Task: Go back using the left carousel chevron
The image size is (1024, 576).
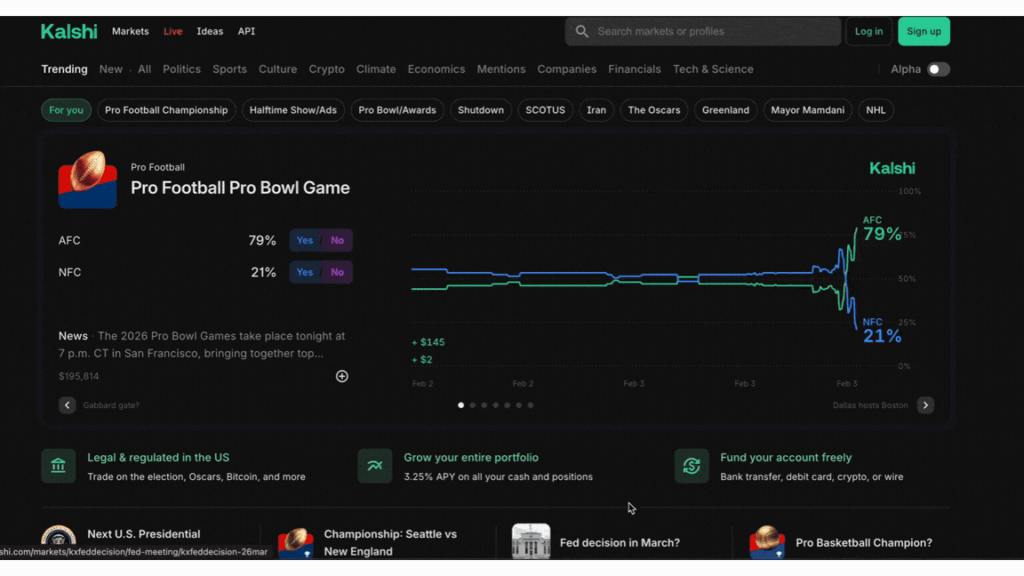Action: [x=67, y=405]
